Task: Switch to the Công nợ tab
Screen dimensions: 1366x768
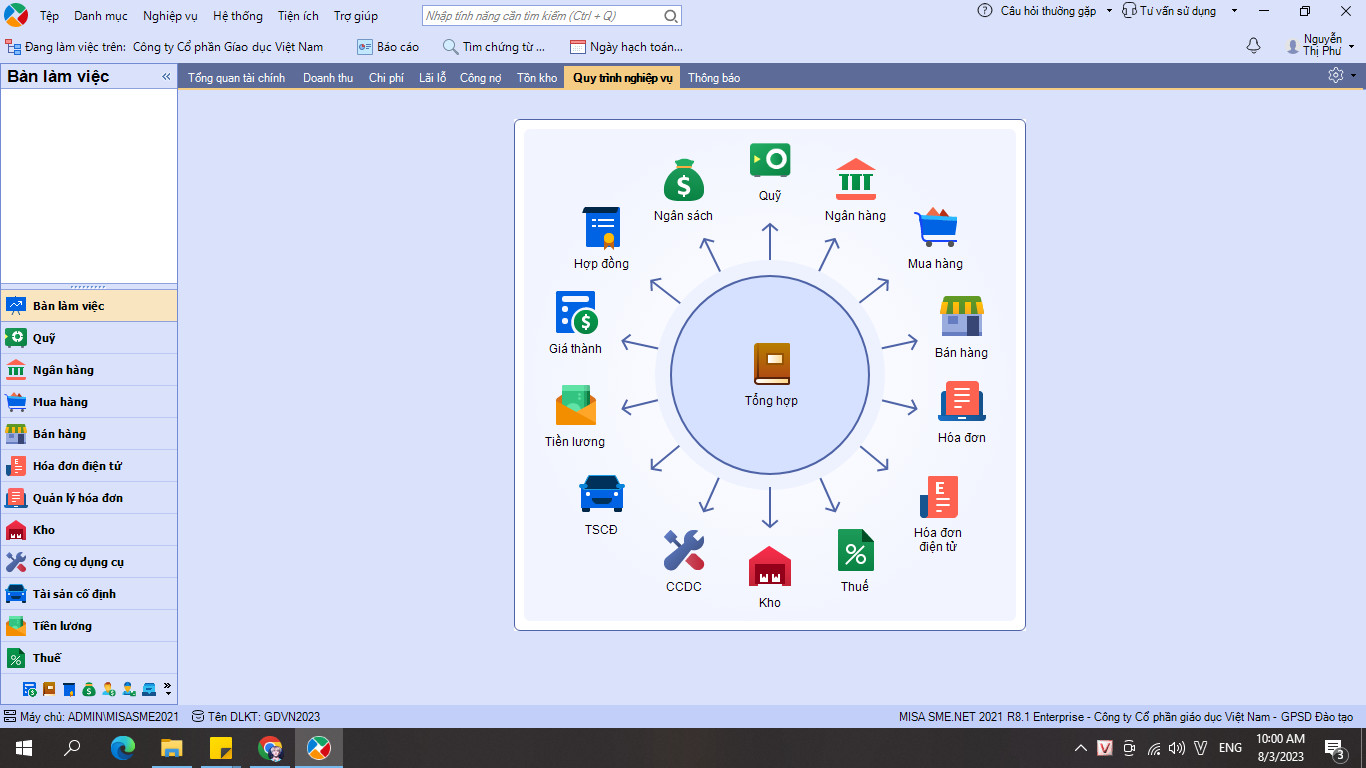Action: (481, 77)
